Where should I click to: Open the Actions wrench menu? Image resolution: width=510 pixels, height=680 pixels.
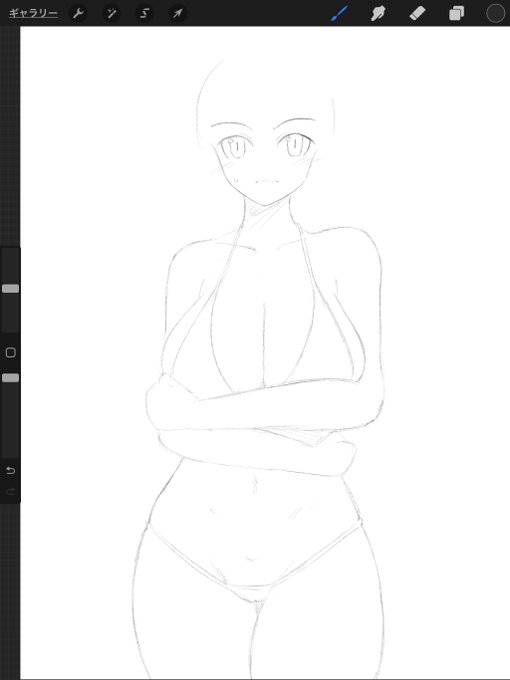(78, 13)
